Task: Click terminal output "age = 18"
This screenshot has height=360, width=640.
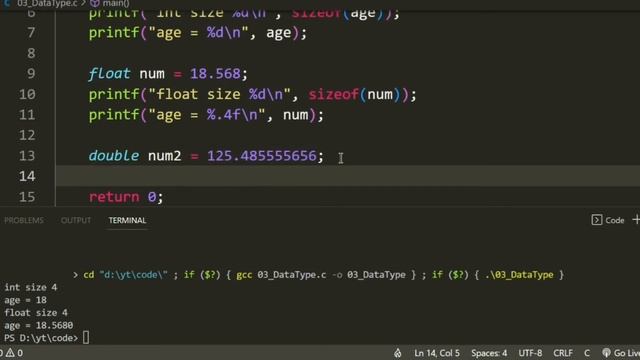Action: (x=25, y=300)
